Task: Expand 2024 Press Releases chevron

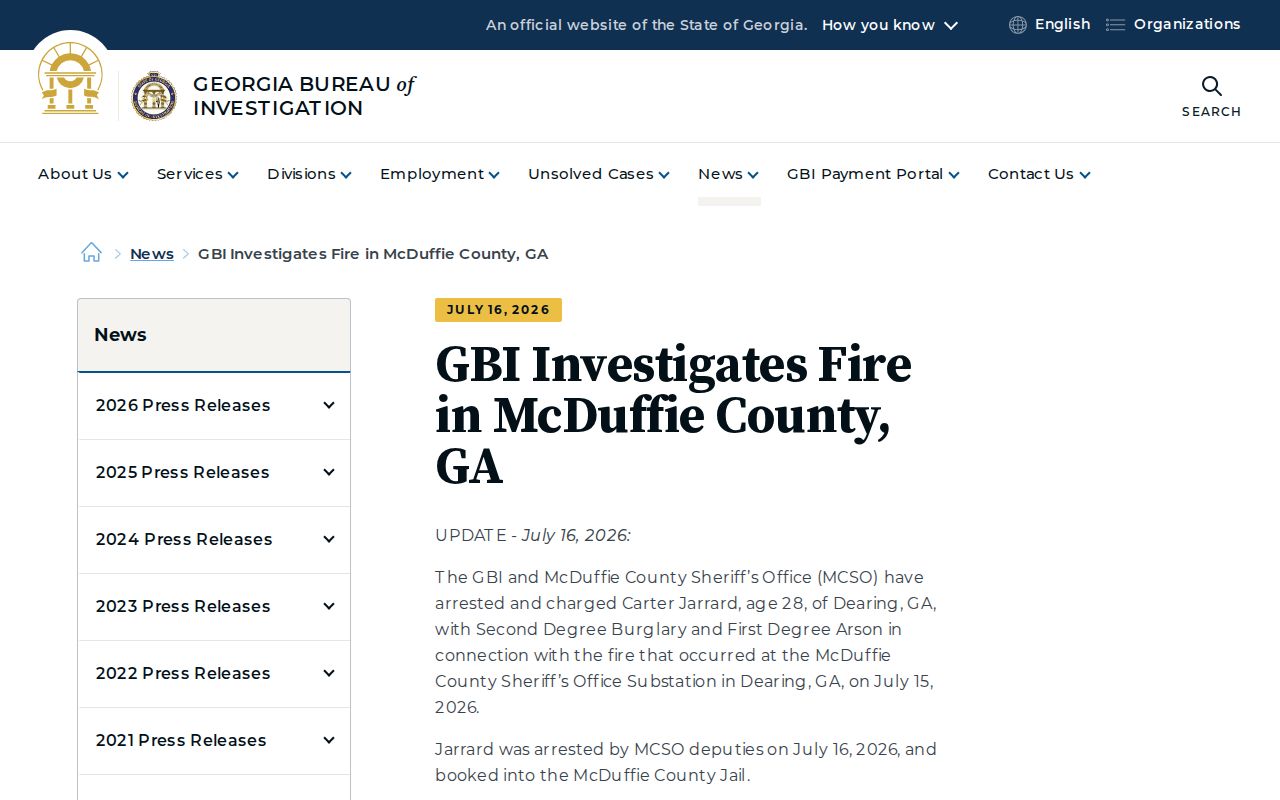Action: [328, 539]
